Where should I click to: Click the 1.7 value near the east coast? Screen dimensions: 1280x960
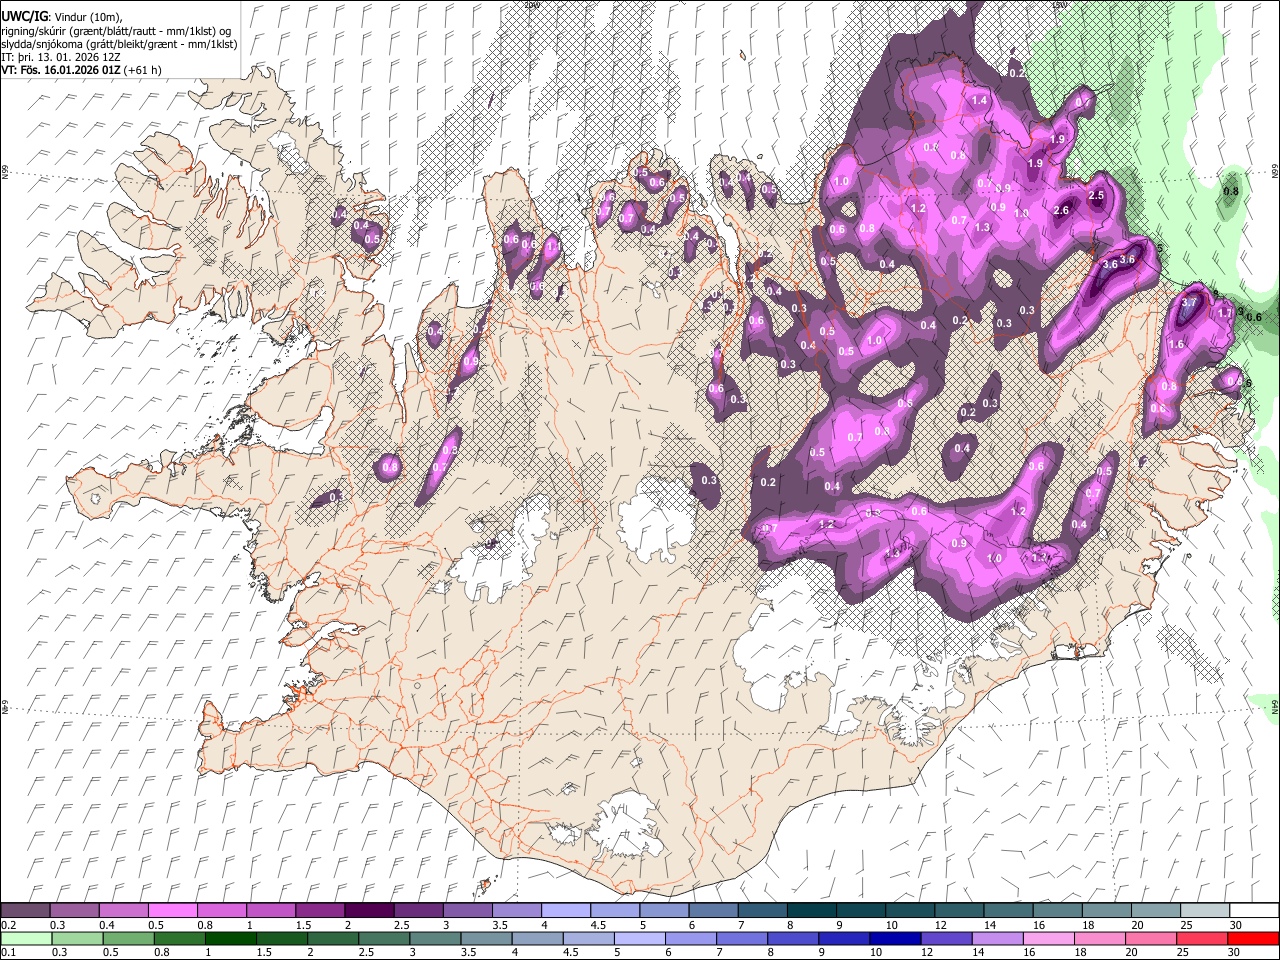click(x=1226, y=313)
